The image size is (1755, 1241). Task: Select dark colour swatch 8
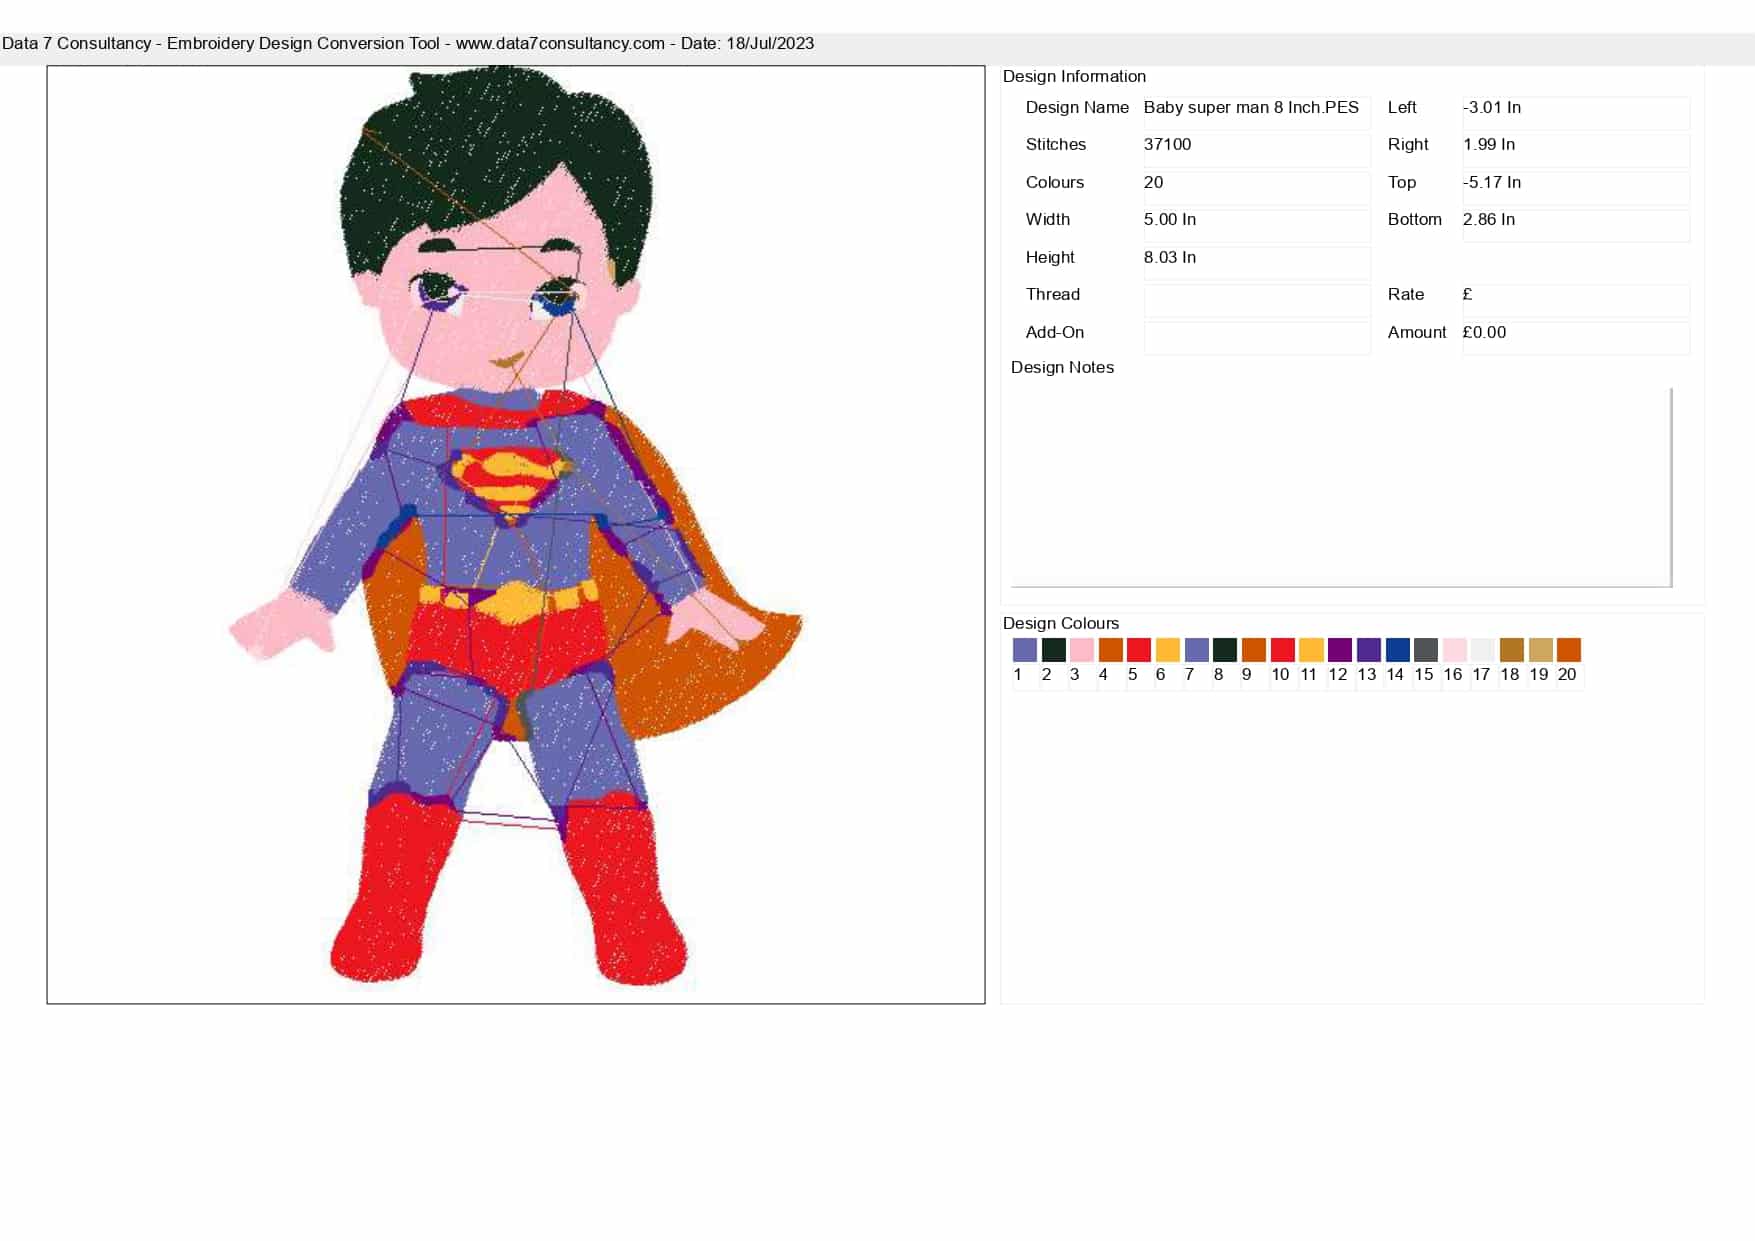(1225, 650)
